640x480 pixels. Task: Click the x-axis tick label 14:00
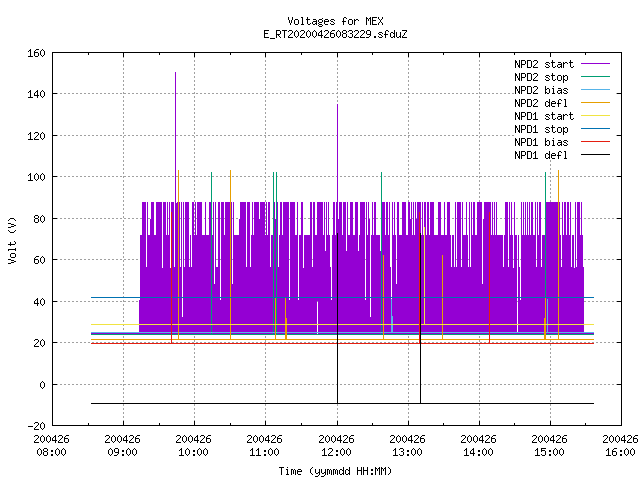[x=478, y=452]
